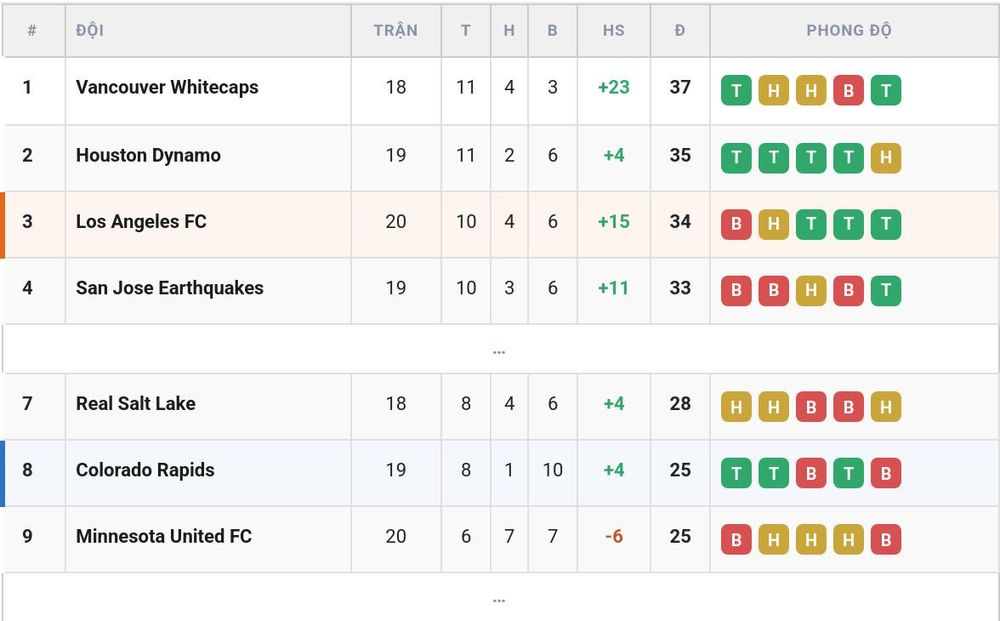Open the Houston Dynamo team link
Image resolution: width=1000 pixels, height=621 pixels.
148,155
